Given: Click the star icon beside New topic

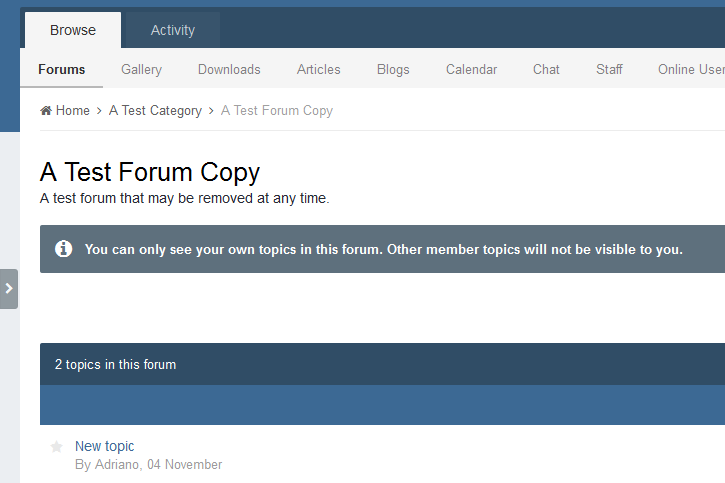Looking at the screenshot, I should pyautogui.click(x=57, y=447).
